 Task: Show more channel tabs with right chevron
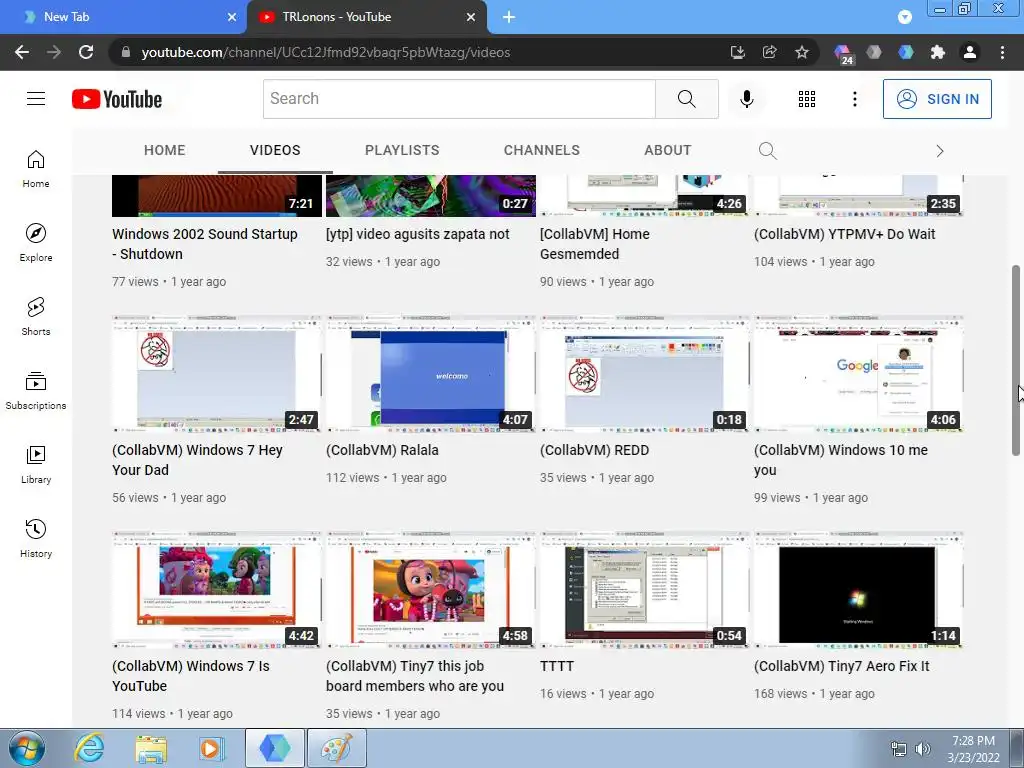click(x=940, y=151)
